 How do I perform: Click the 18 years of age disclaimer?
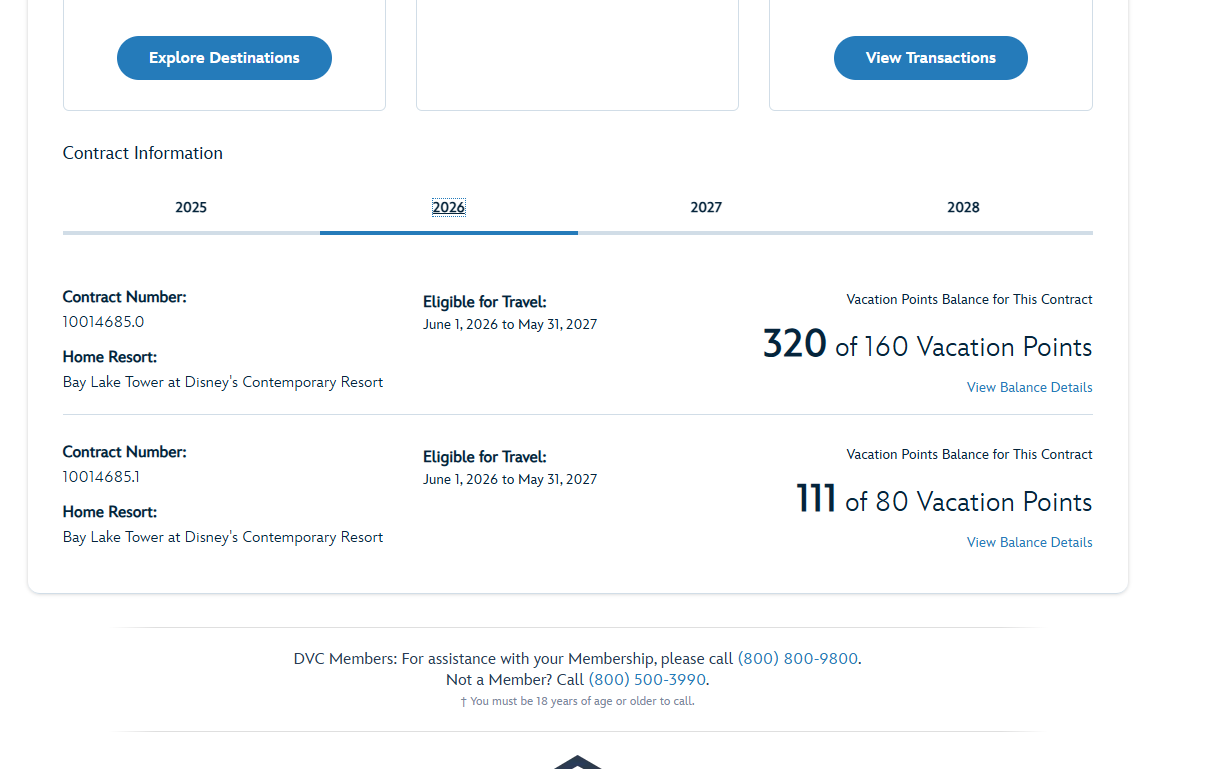click(x=578, y=702)
